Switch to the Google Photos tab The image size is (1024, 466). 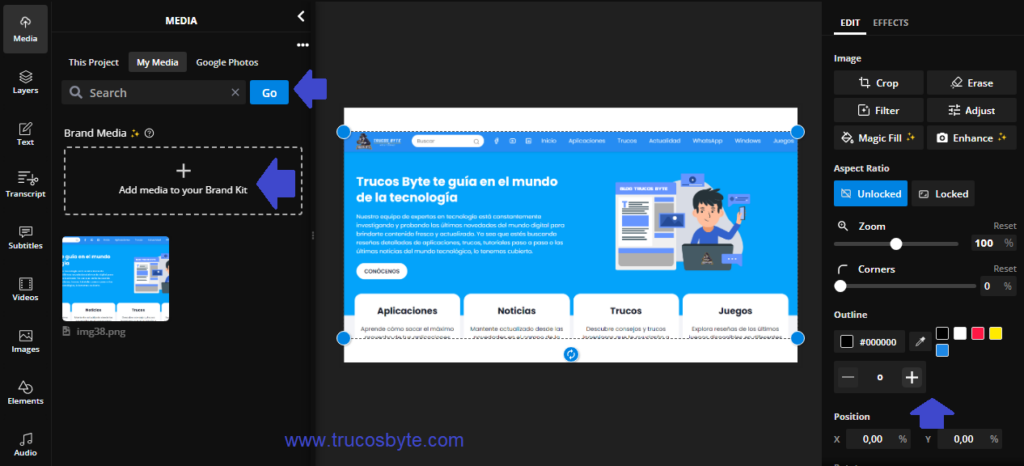coord(227,62)
